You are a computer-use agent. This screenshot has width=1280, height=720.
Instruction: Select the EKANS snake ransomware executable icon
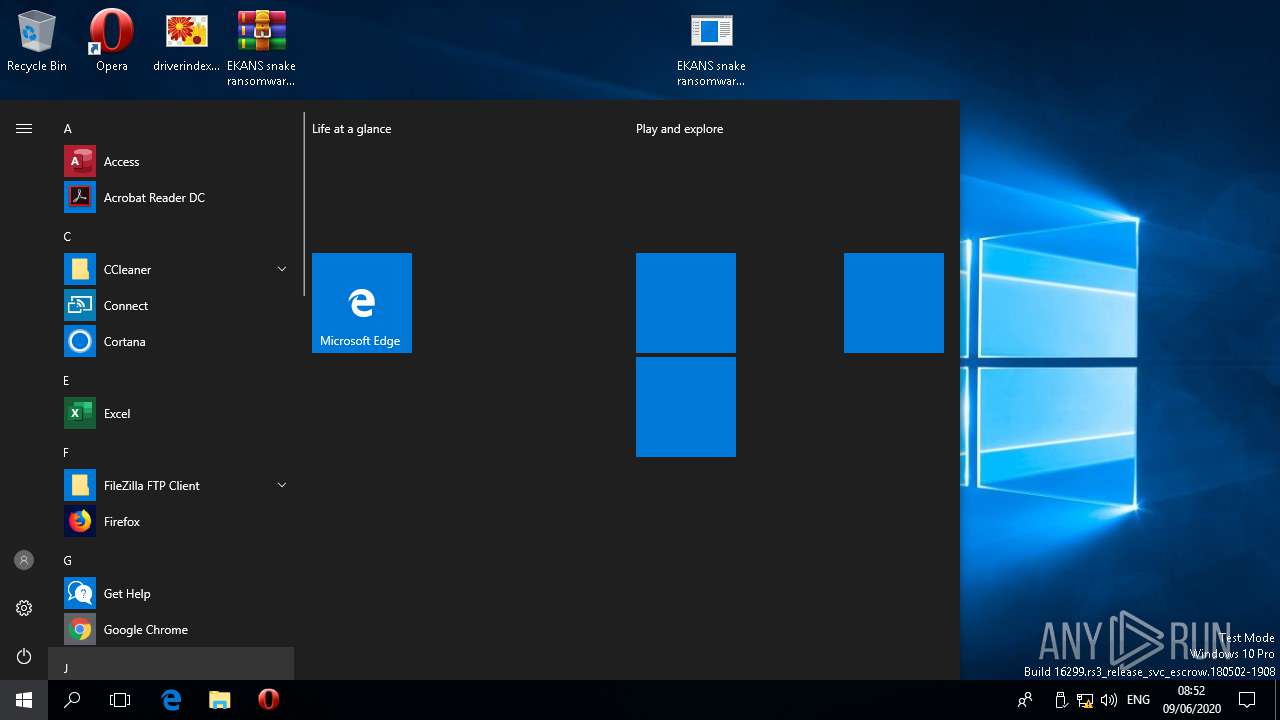pyautogui.click(x=711, y=47)
